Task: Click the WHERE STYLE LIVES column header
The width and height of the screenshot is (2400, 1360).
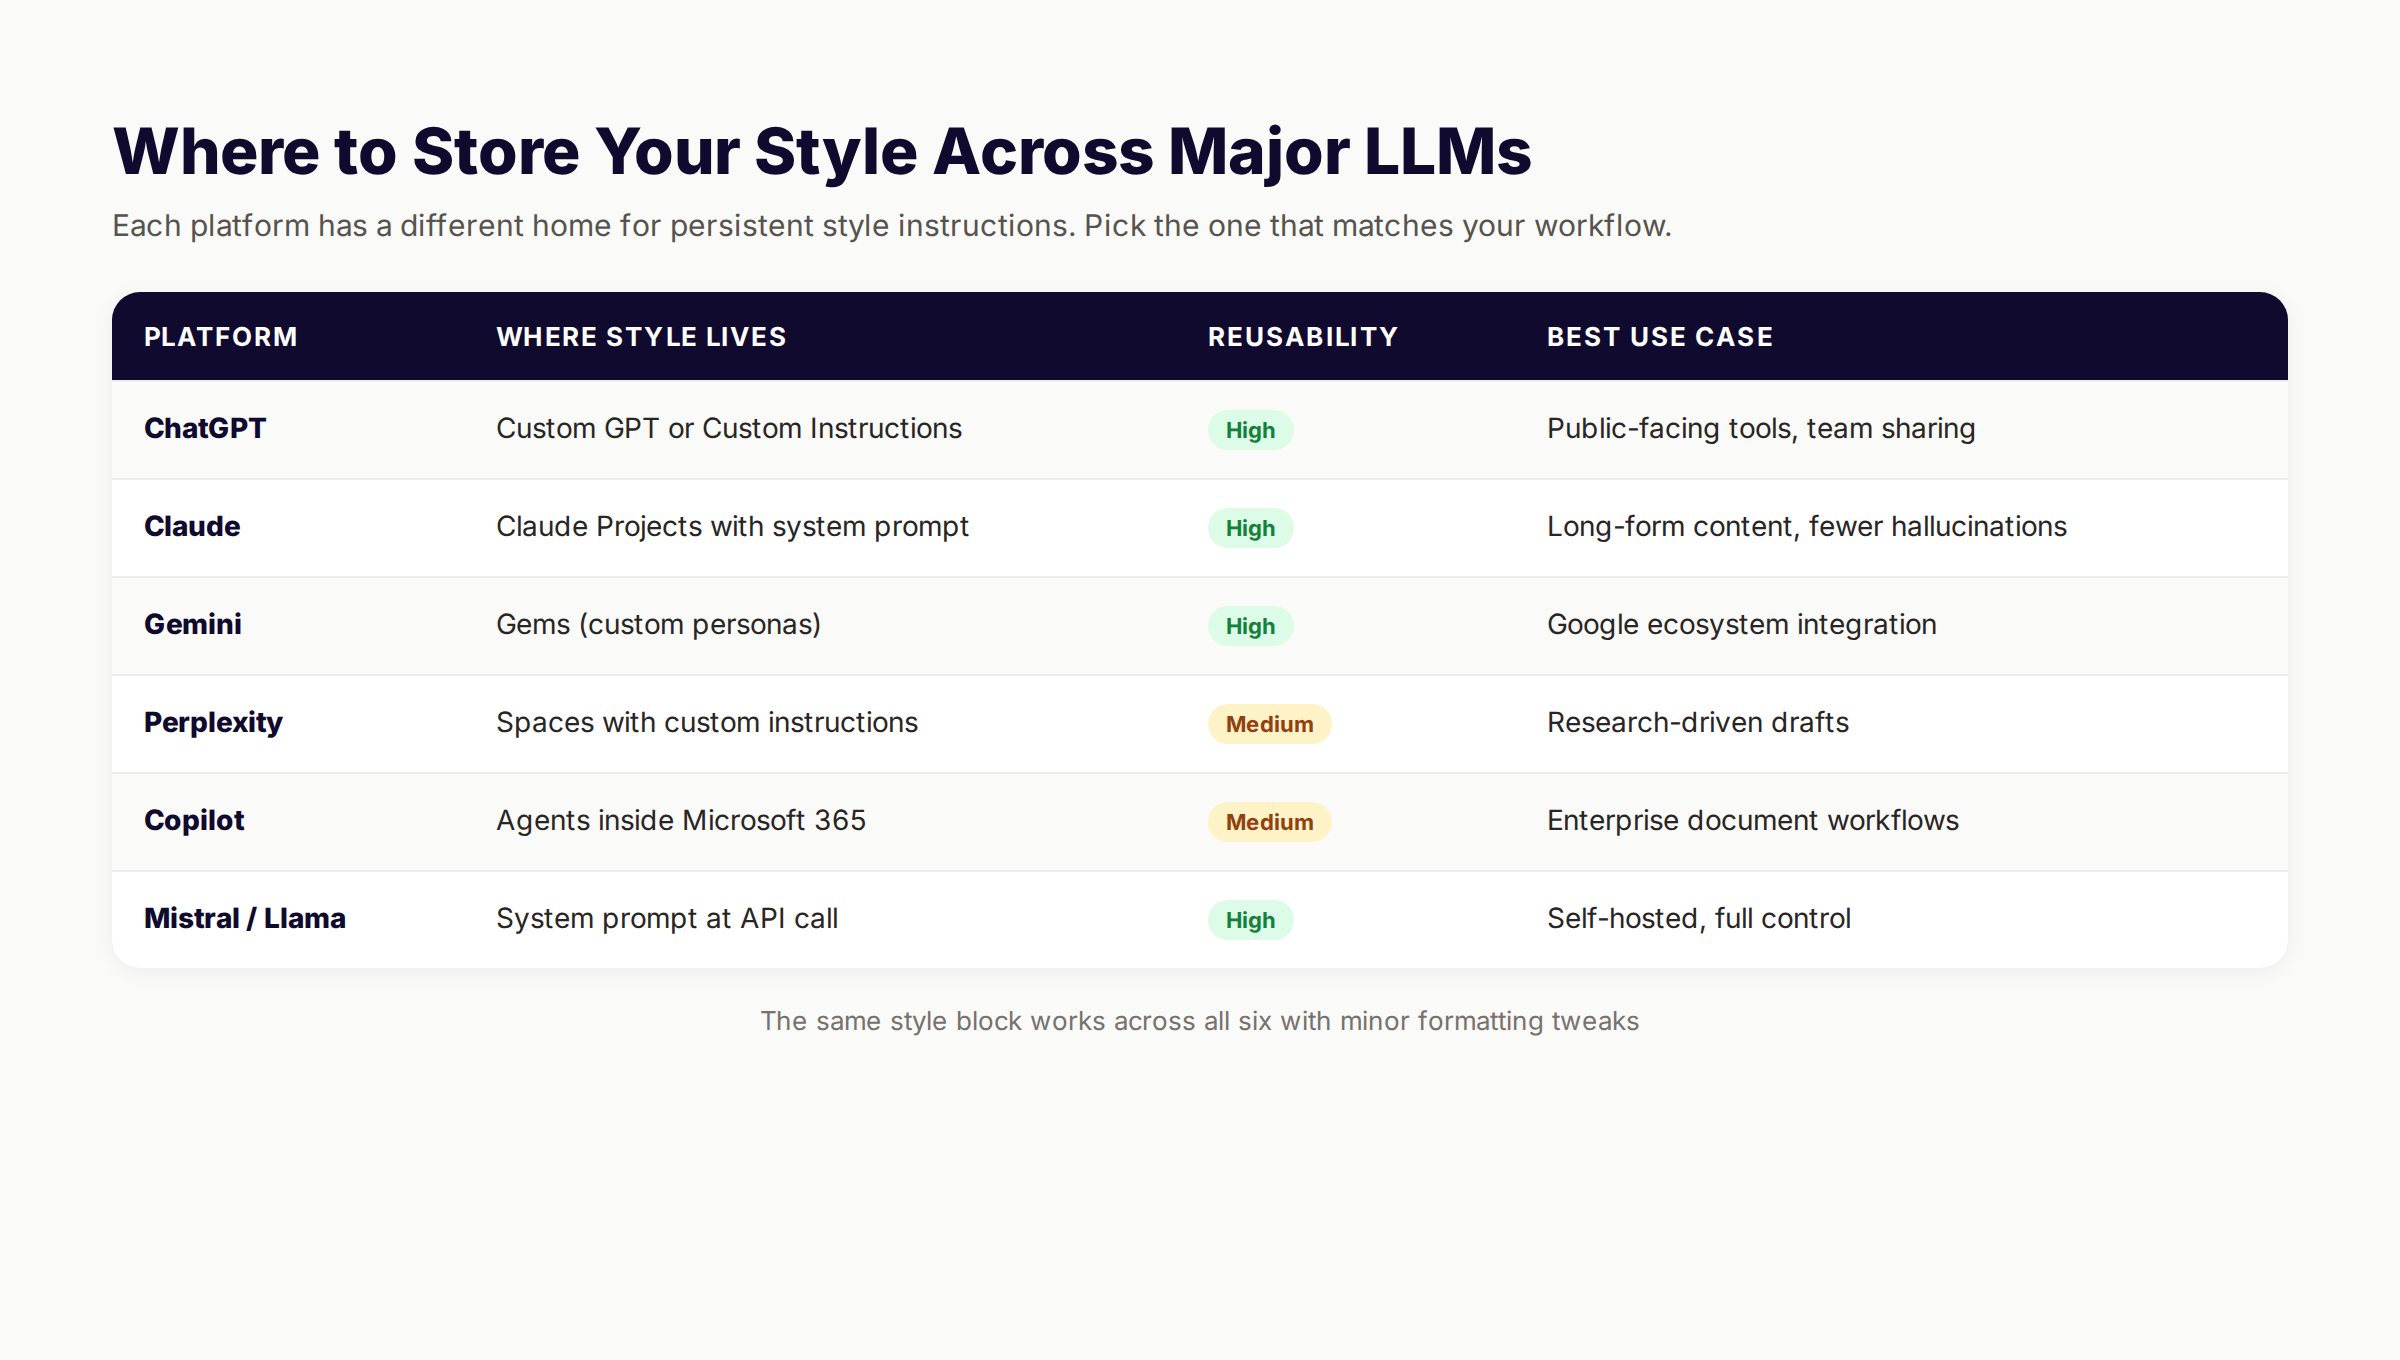Action: [x=641, y=337]
